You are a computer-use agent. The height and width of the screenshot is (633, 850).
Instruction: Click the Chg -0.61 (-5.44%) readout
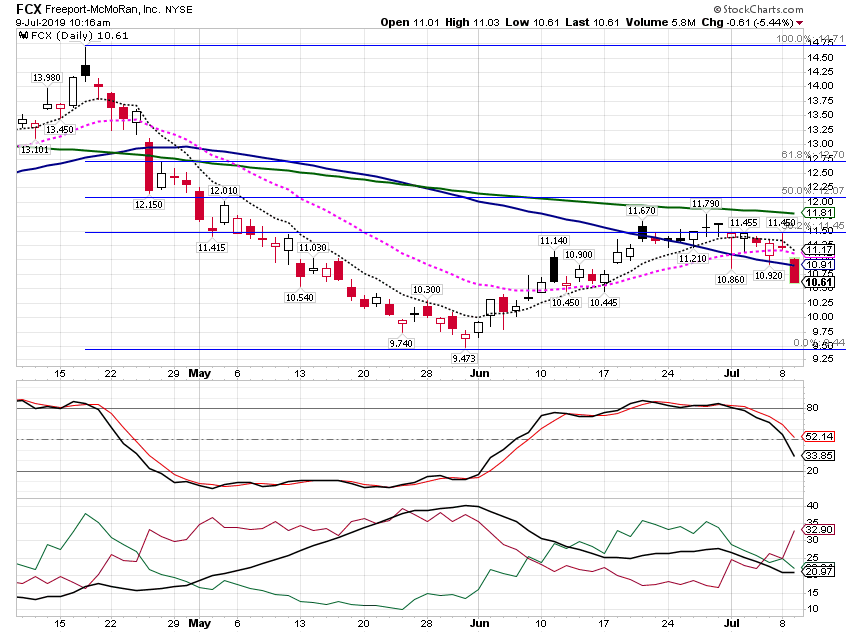(x=747, y=22)
